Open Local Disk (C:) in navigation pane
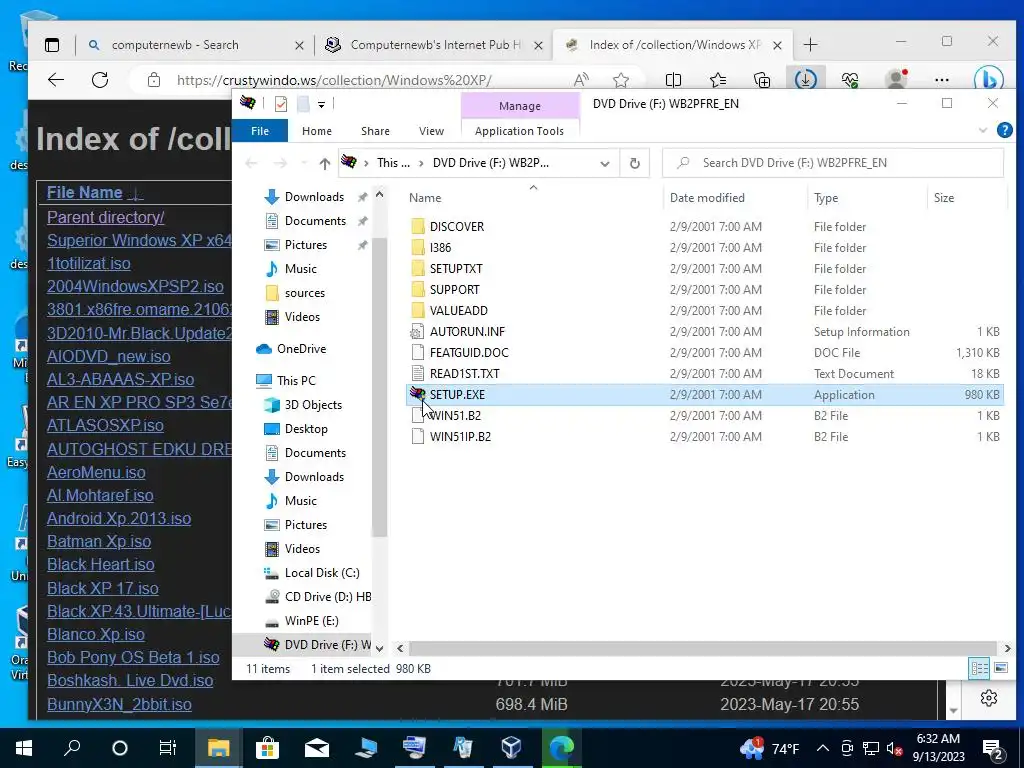The width and height of the screenshot is (1024, 768). tap(321, 573)
